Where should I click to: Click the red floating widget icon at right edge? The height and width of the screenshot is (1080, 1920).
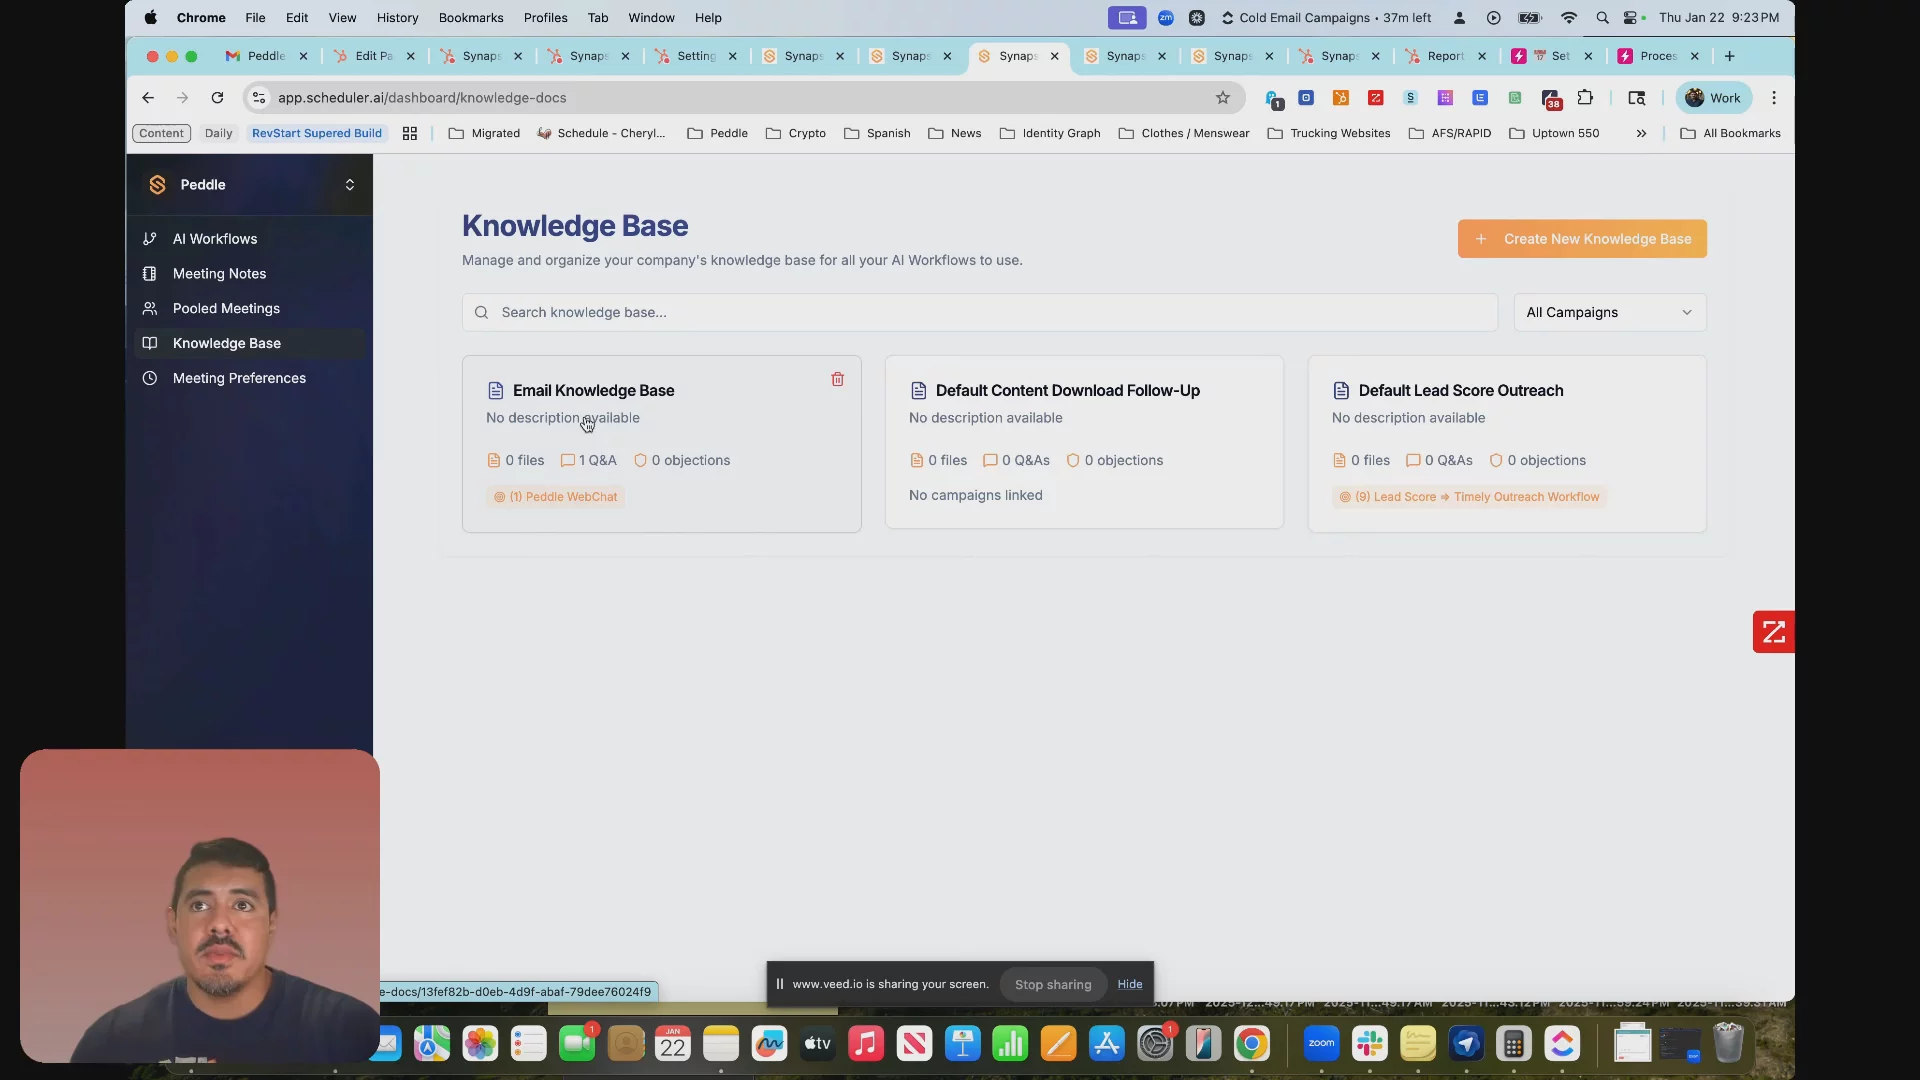coord(1773,632)
